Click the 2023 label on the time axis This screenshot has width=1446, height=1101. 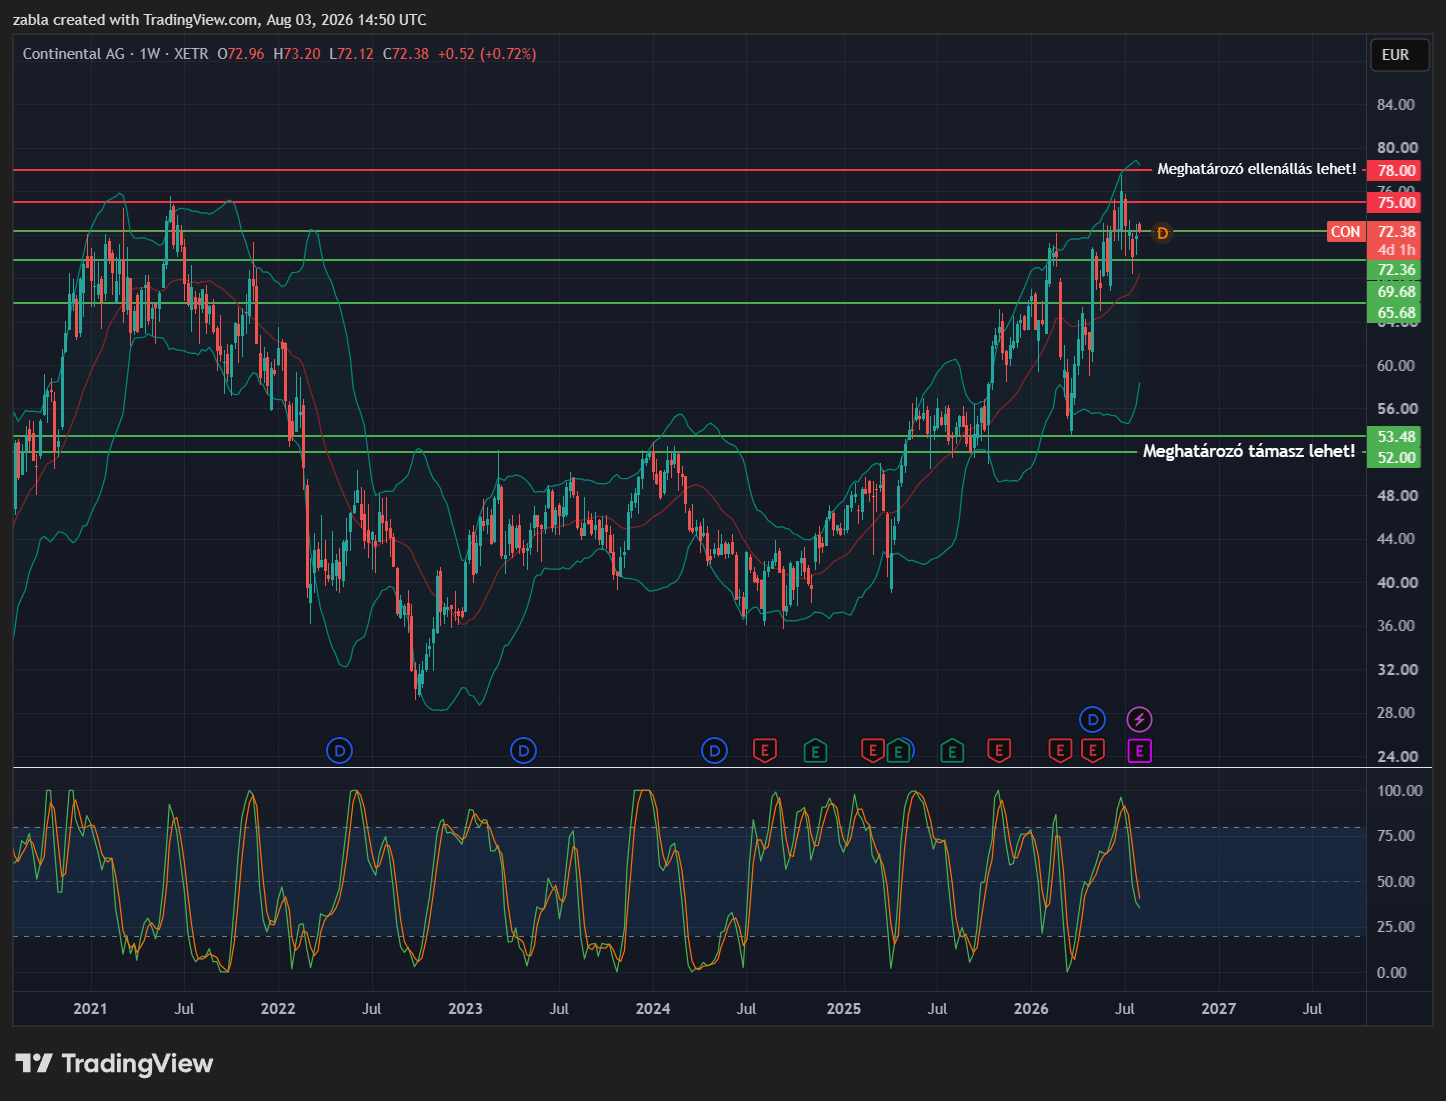coord(465,1008)
